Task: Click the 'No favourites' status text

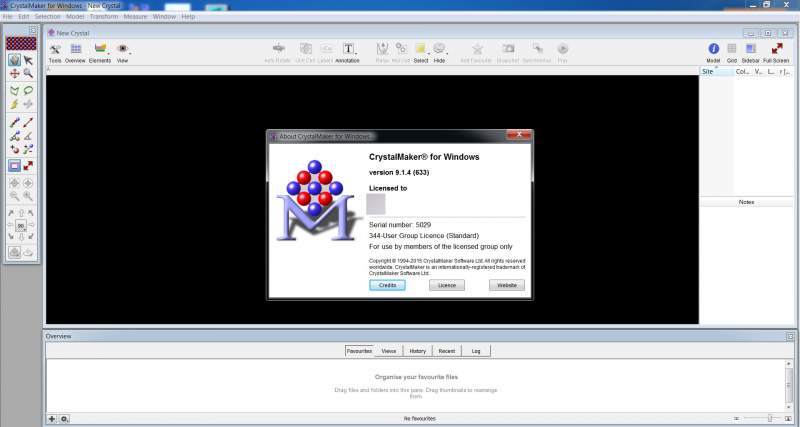Action: point(419,419)
